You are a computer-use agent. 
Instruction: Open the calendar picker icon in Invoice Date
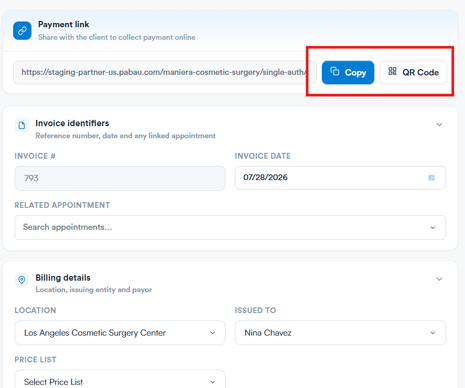[x=431, y=178]
